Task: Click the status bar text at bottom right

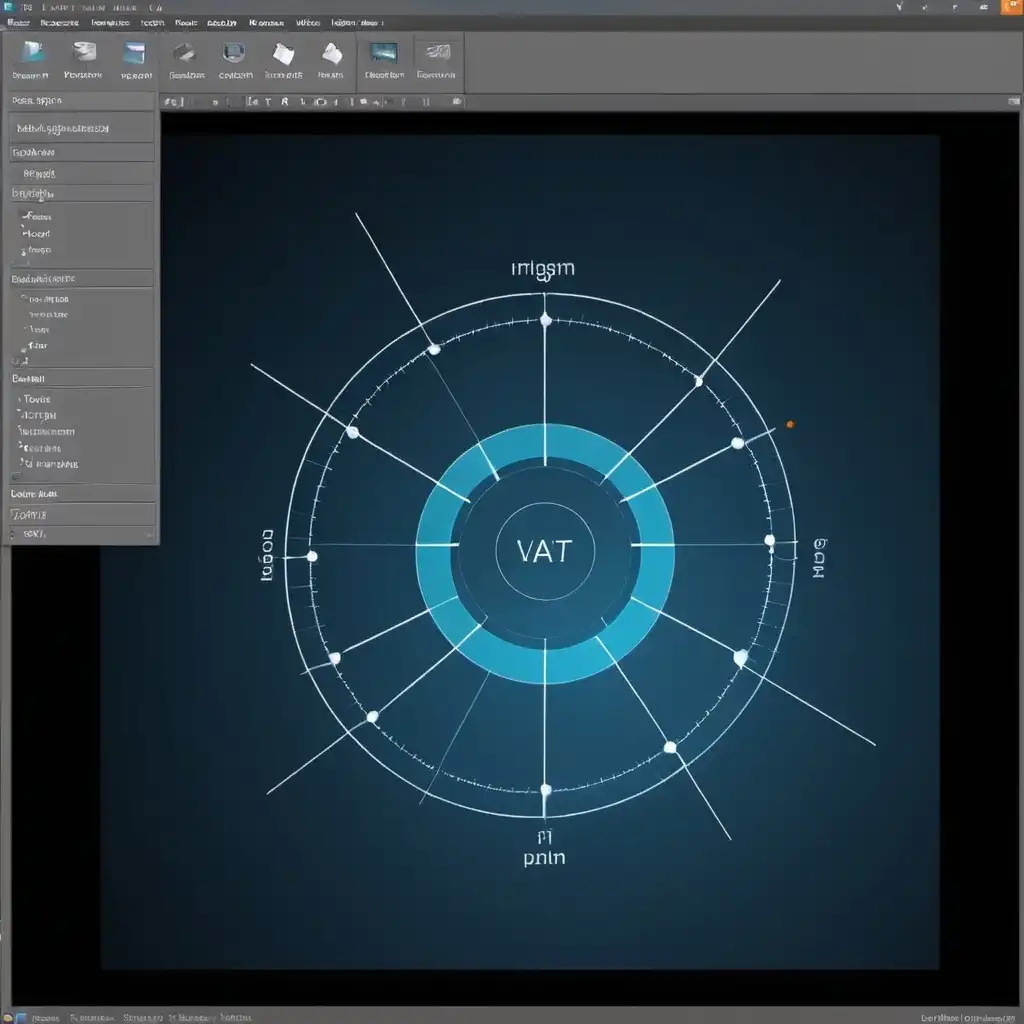Action: 967,1017
